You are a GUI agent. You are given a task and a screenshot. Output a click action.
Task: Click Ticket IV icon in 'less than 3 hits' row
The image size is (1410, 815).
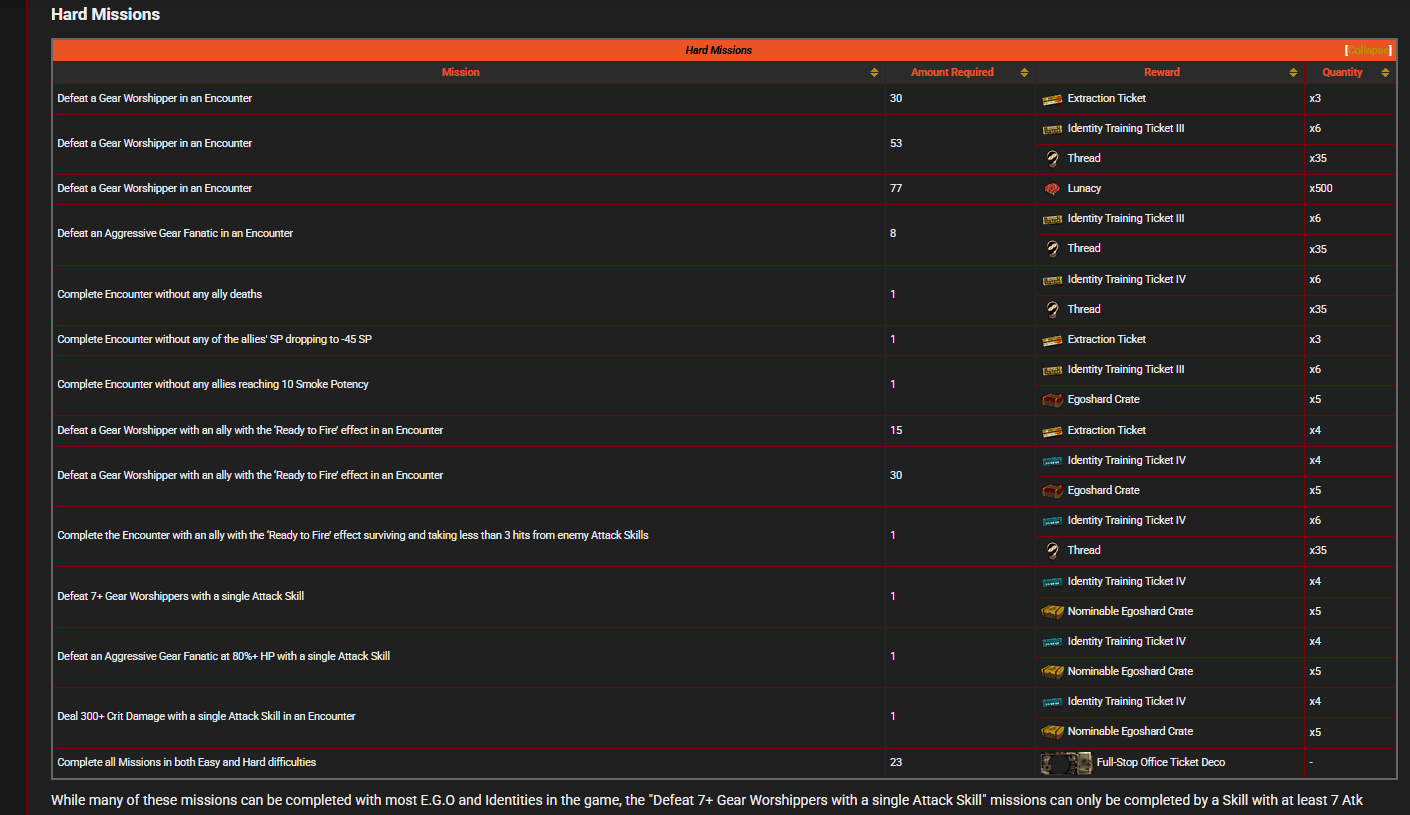[1052, 521]
